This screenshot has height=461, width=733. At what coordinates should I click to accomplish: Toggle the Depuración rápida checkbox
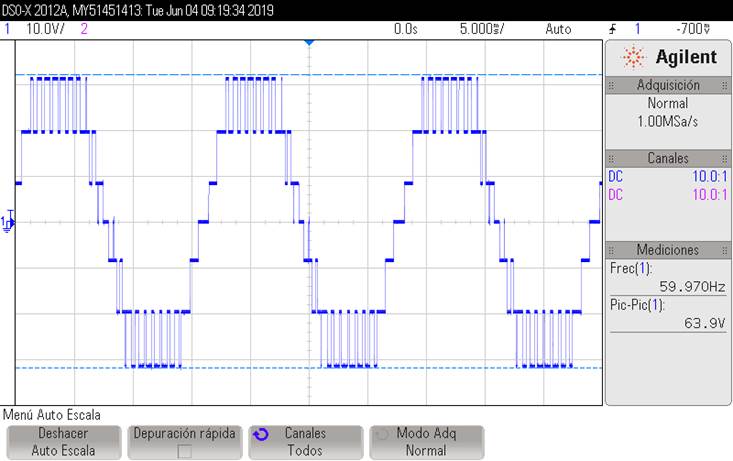(184, 451)
